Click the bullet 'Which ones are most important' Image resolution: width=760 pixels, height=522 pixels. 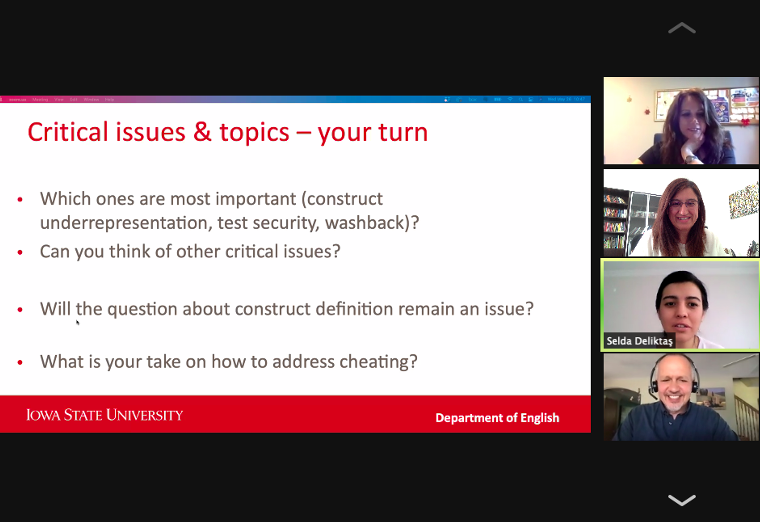(x=229, y=210)
